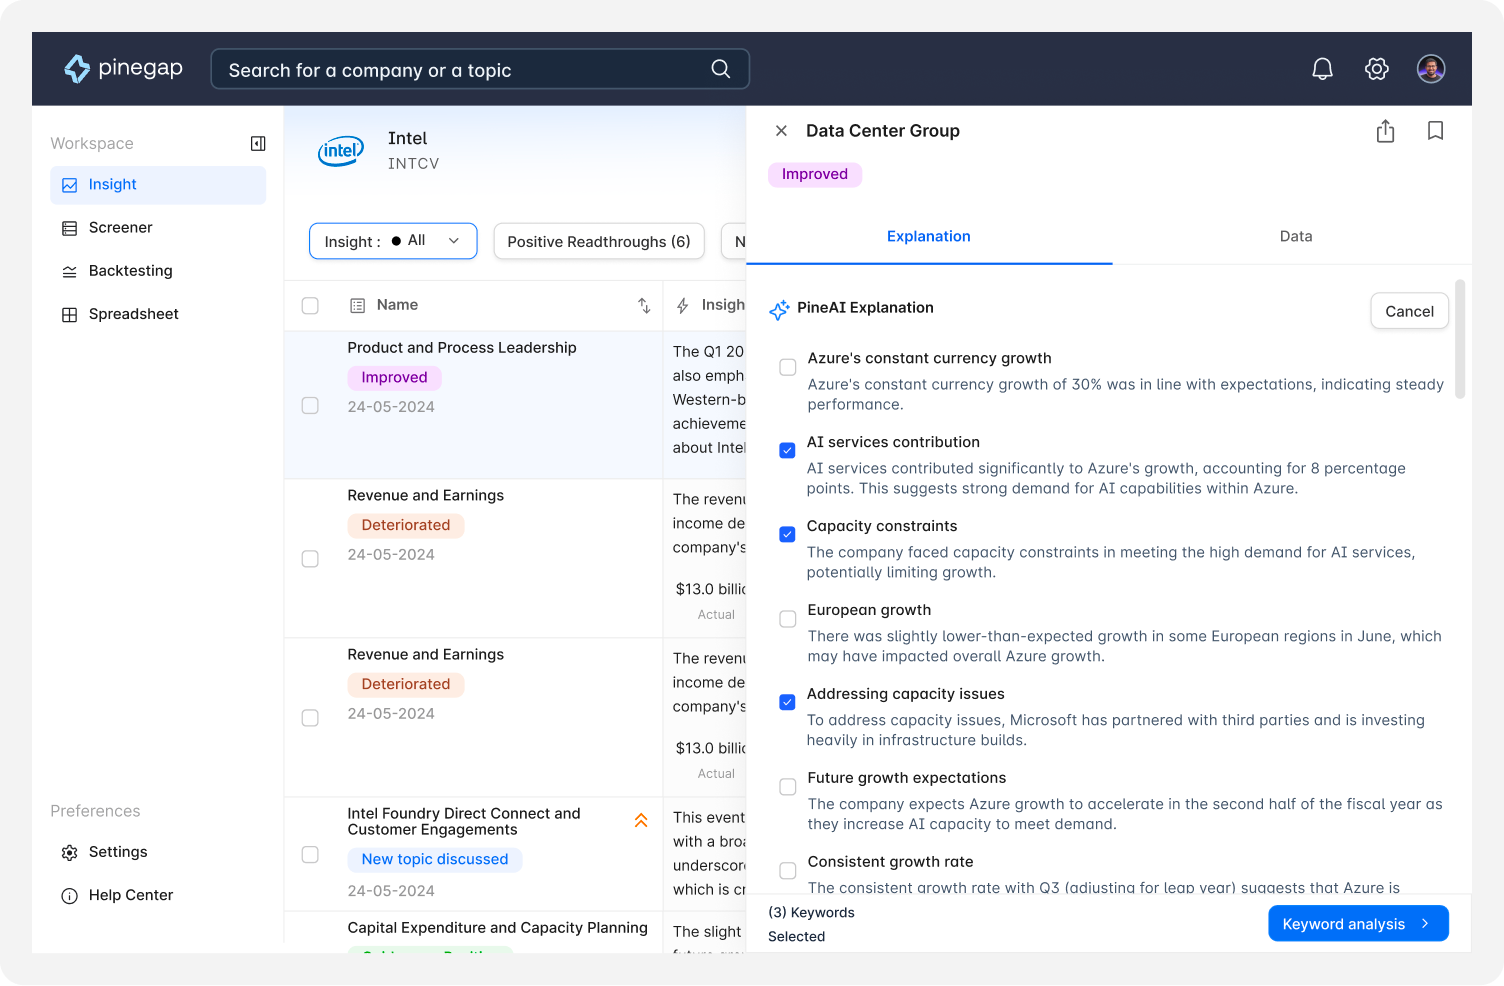The height and width of the screenshot is (986, 1504).
Task: Click the Help Center info icon
Action: 70,896
